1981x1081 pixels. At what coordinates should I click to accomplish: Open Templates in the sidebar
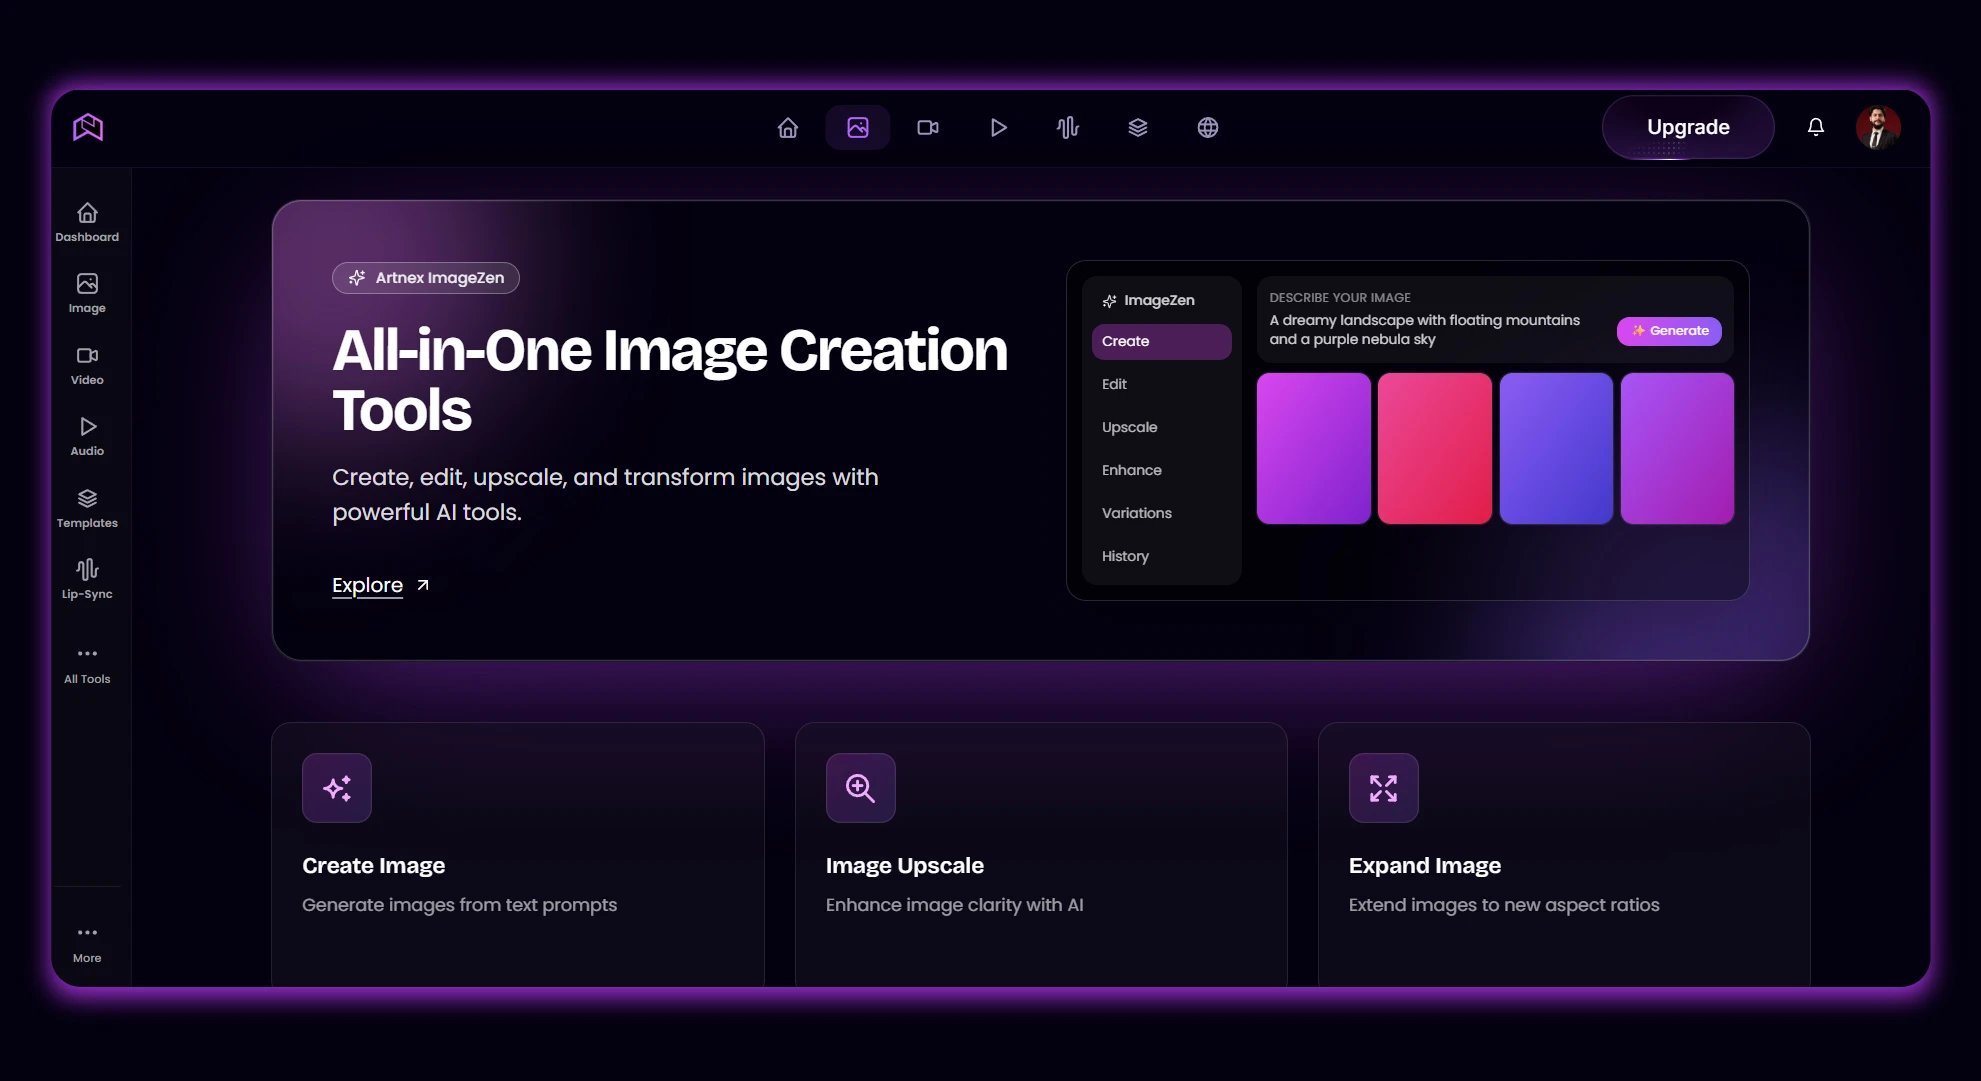click(x=87, y=508)
